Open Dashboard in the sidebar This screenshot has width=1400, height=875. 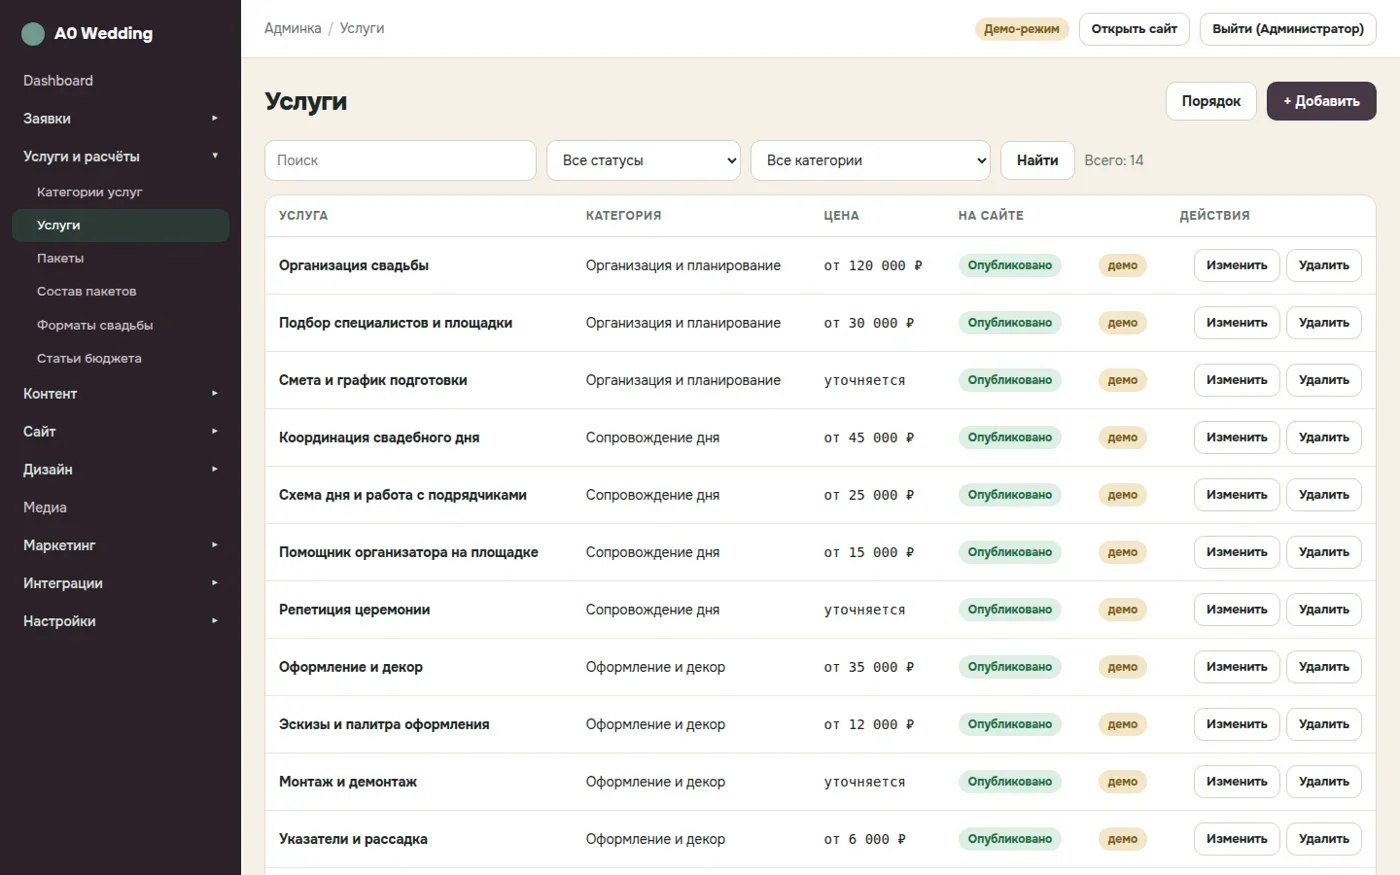point(120,80)
